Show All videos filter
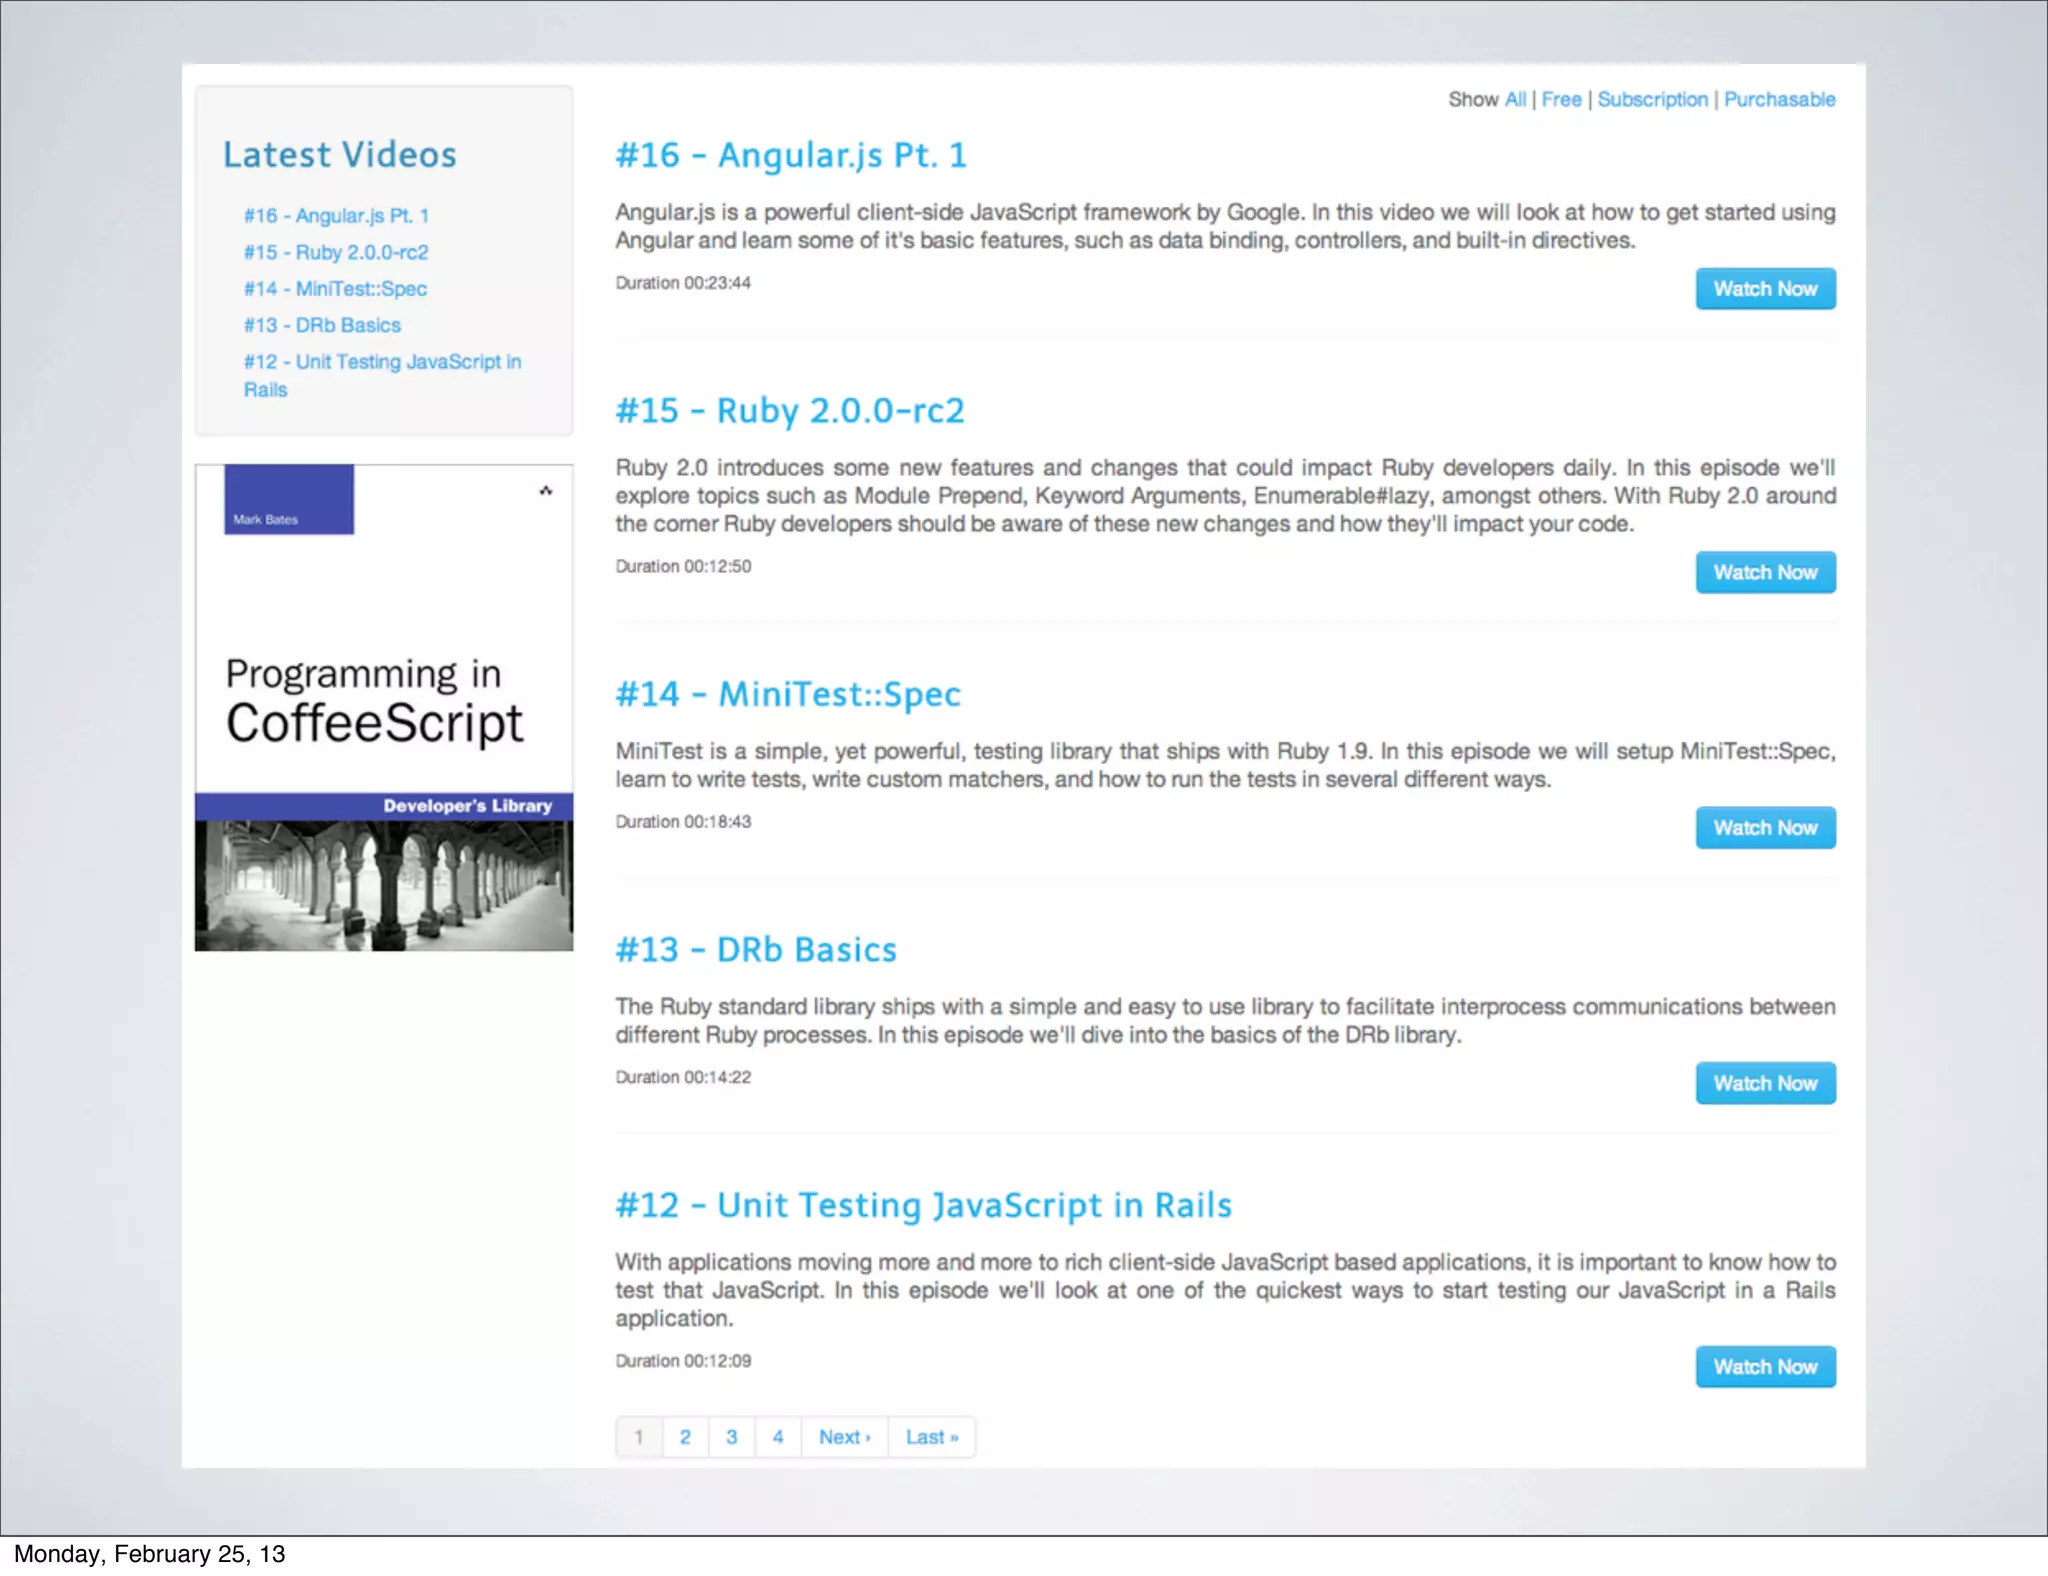 1515,99
